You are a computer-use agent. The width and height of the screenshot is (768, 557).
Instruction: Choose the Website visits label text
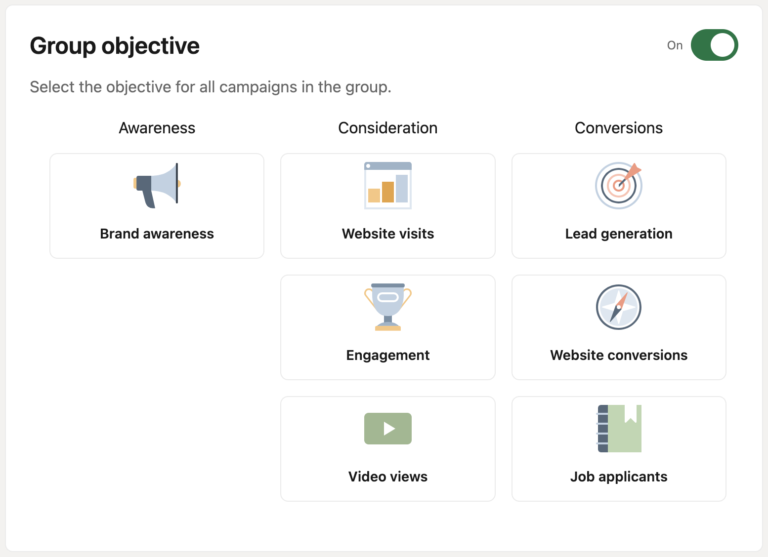(388, 234)
